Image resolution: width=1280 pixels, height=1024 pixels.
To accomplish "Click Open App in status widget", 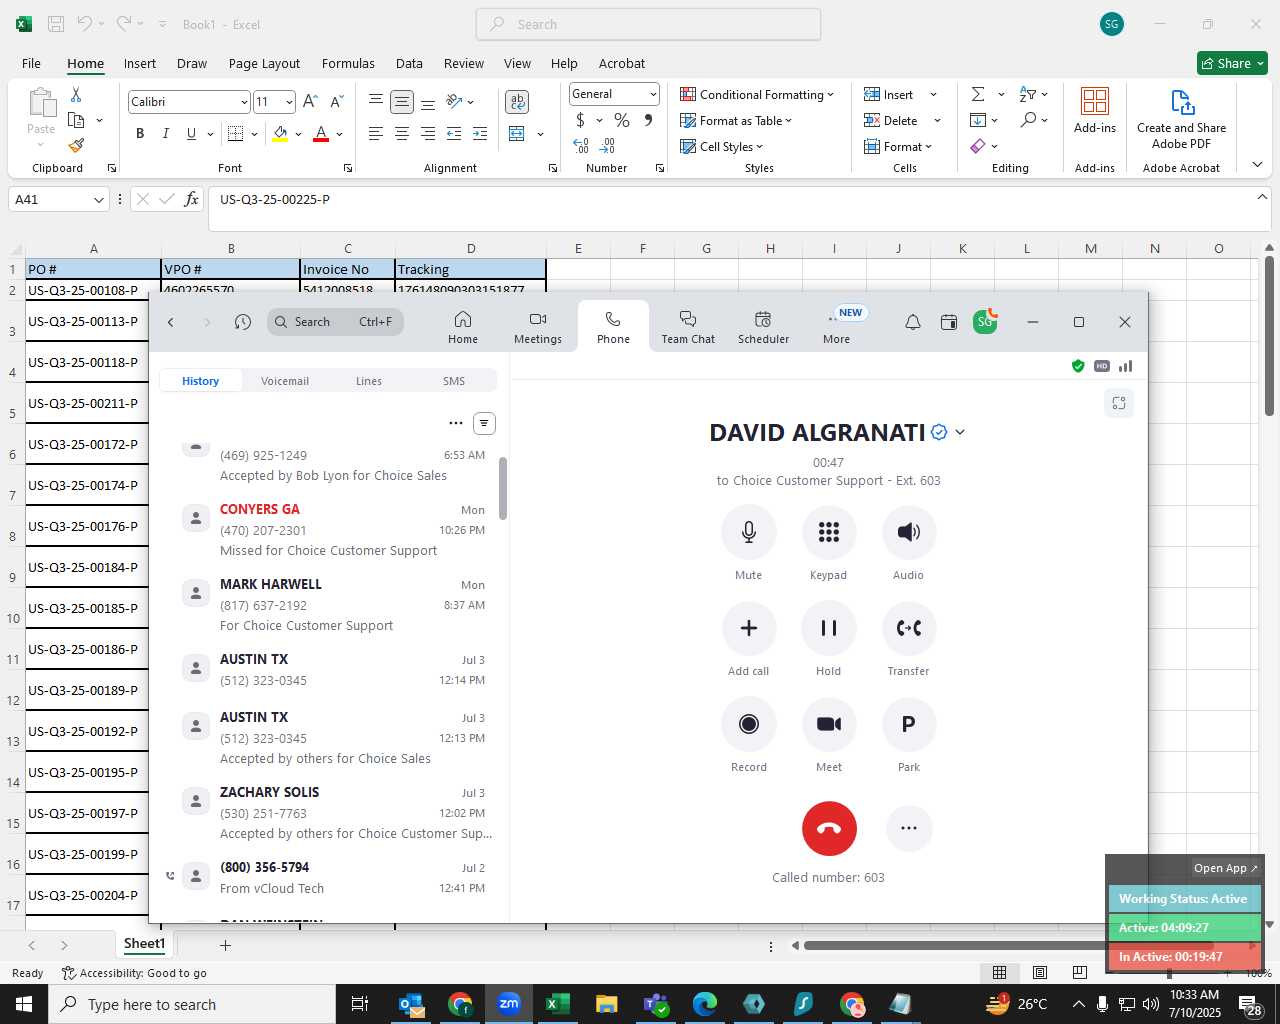I will [1225, 868].
